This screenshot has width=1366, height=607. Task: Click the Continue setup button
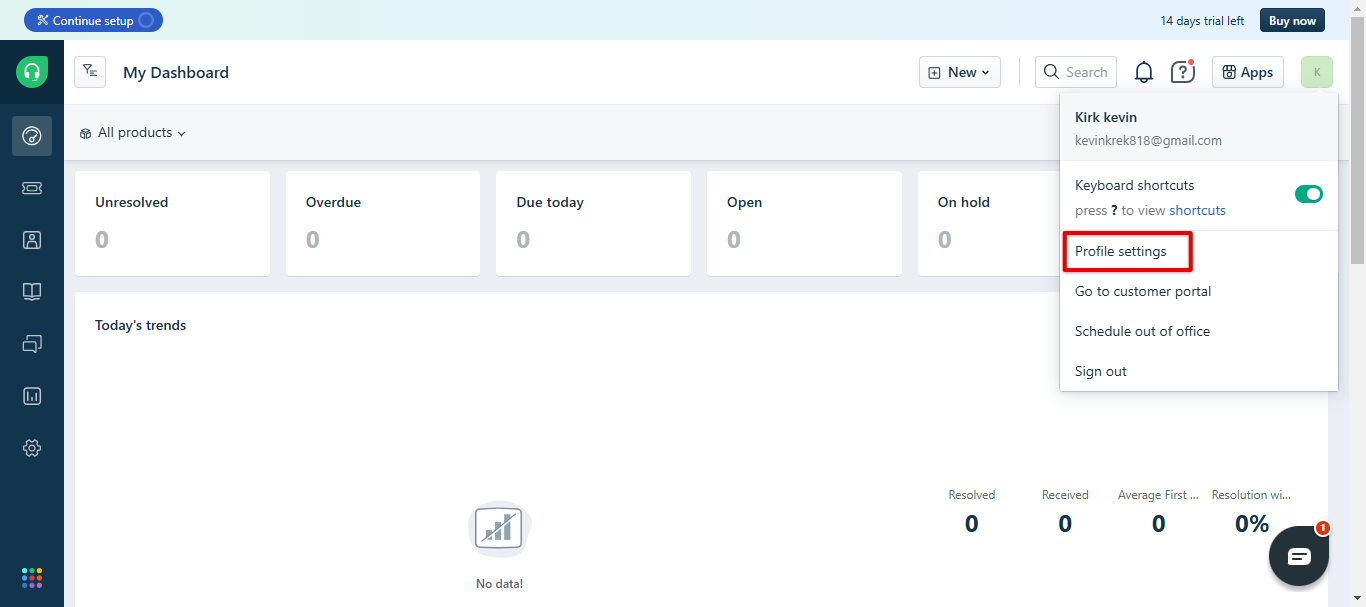pyautogui.click(x=93, y=20)
